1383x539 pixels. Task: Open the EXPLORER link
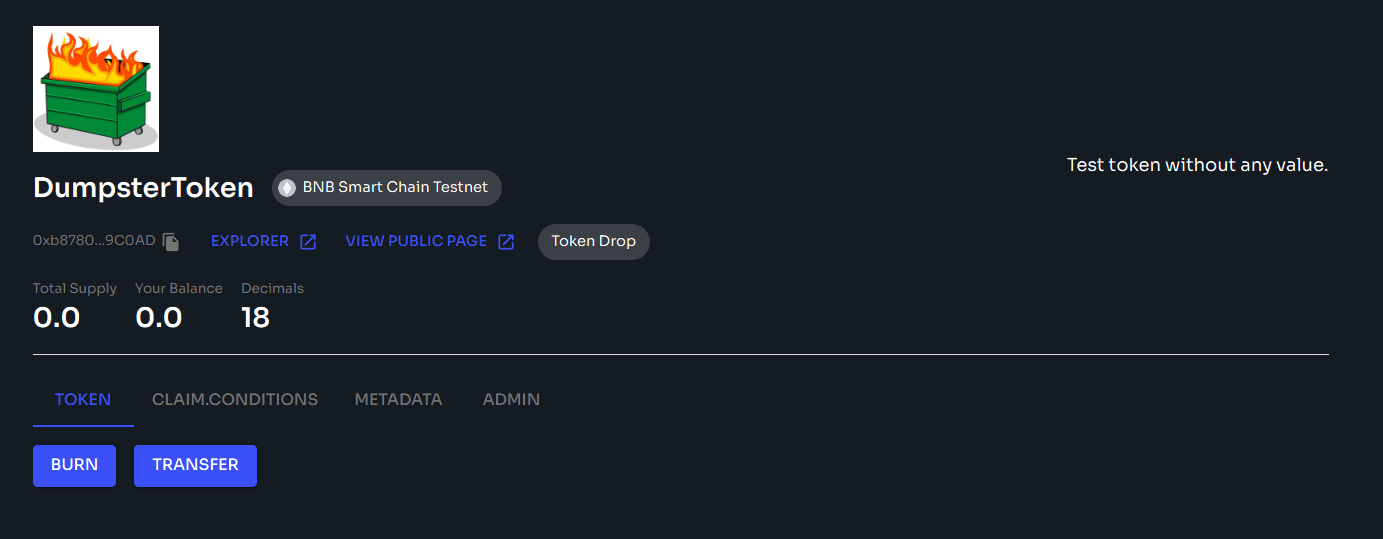(x=250, y=241)
